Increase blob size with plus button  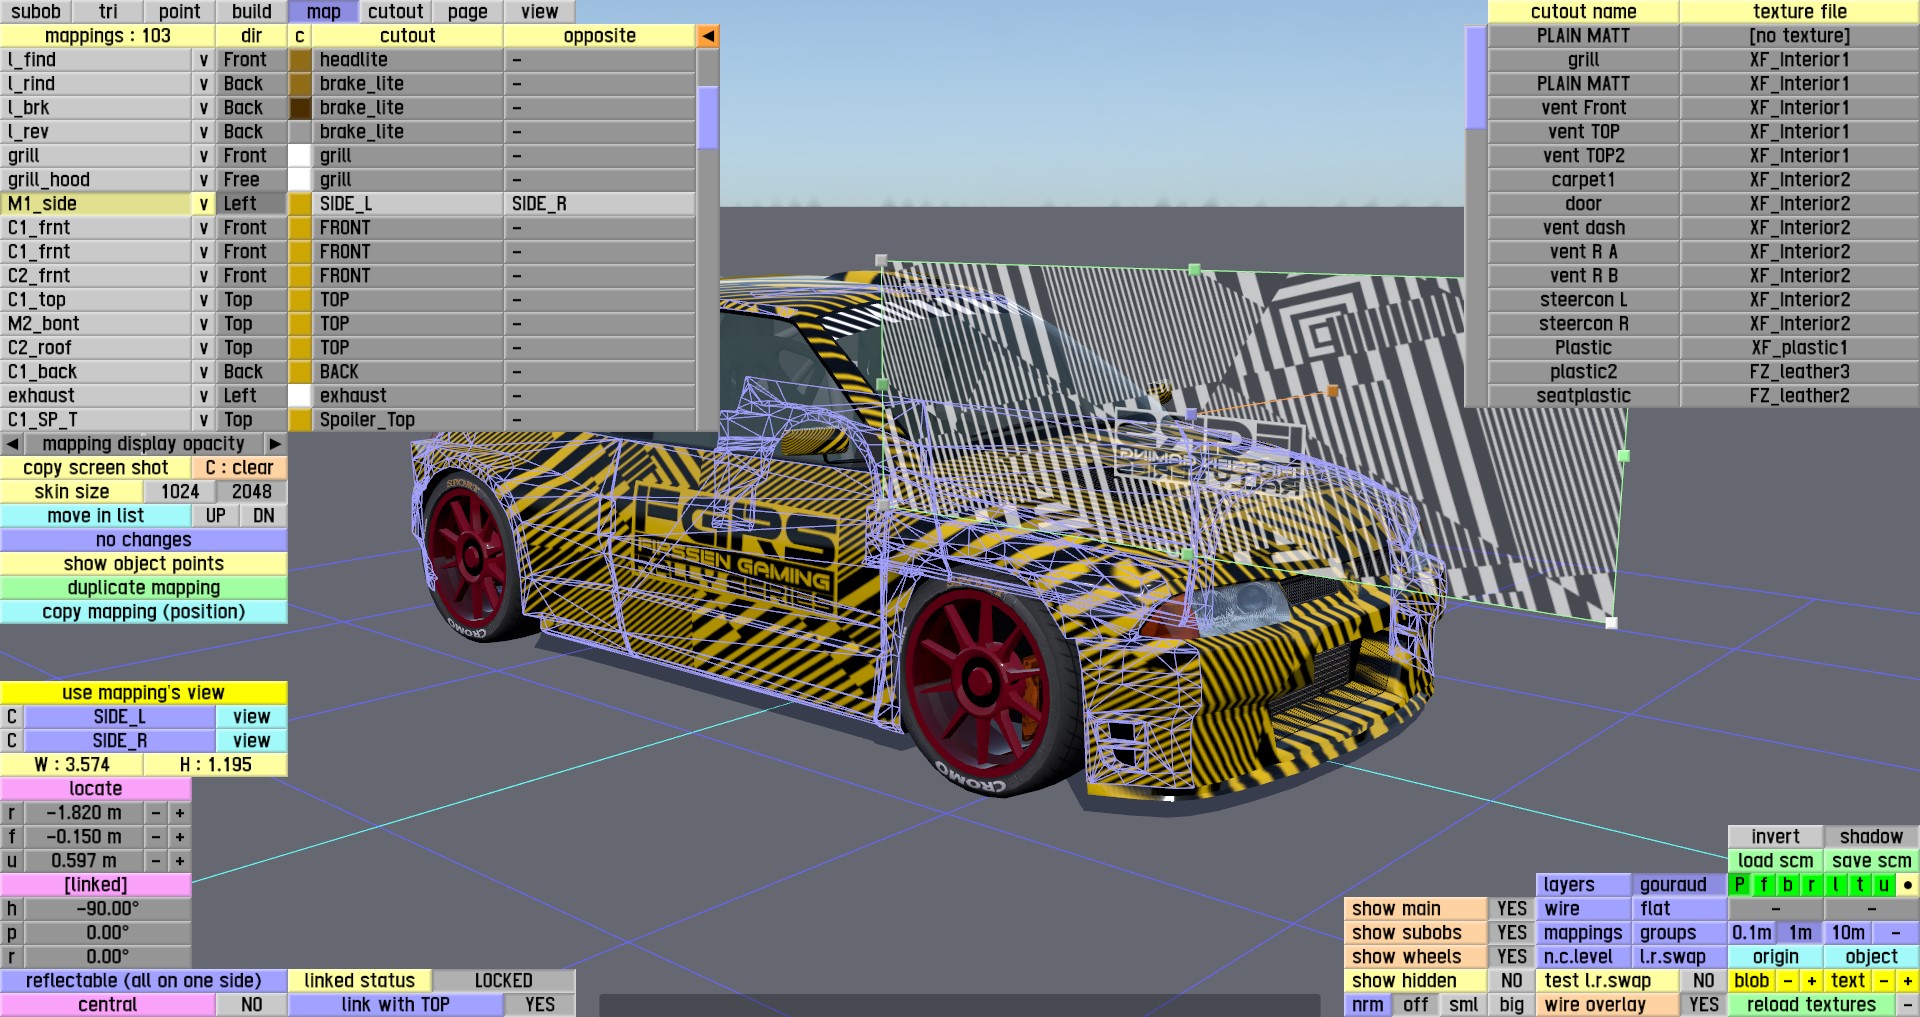[x=1812, y=981]
